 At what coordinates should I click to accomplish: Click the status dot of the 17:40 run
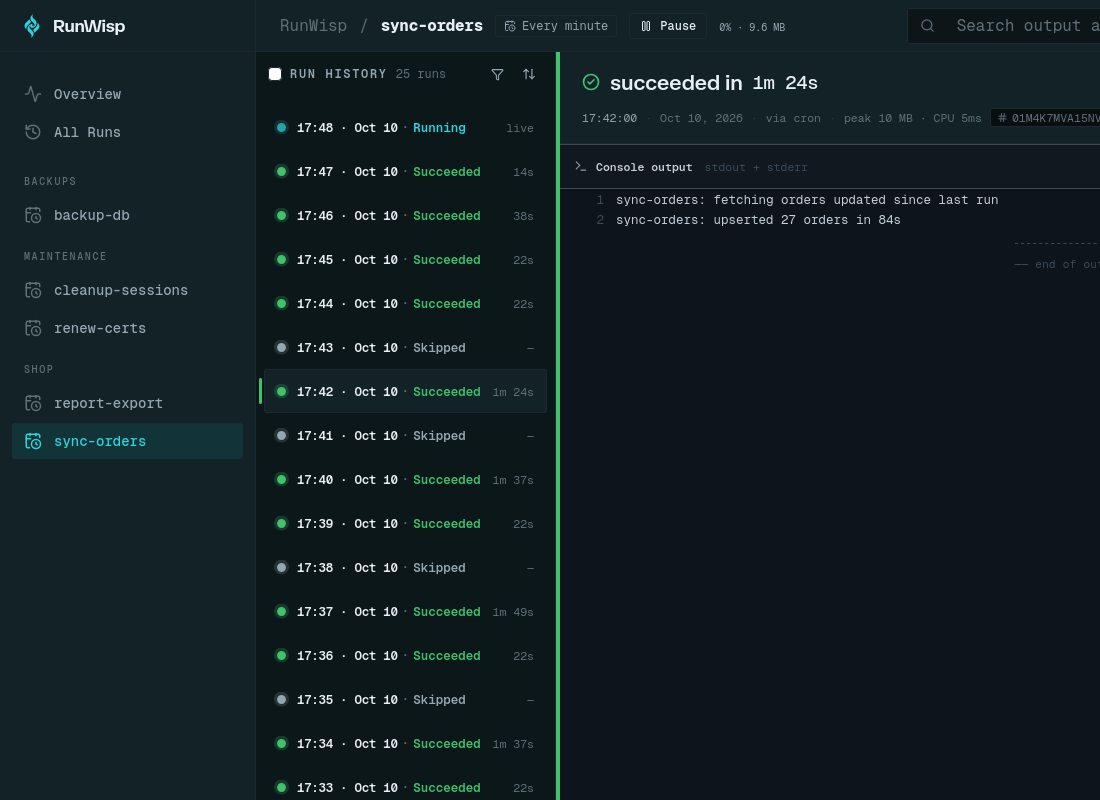tap(281, 479)
